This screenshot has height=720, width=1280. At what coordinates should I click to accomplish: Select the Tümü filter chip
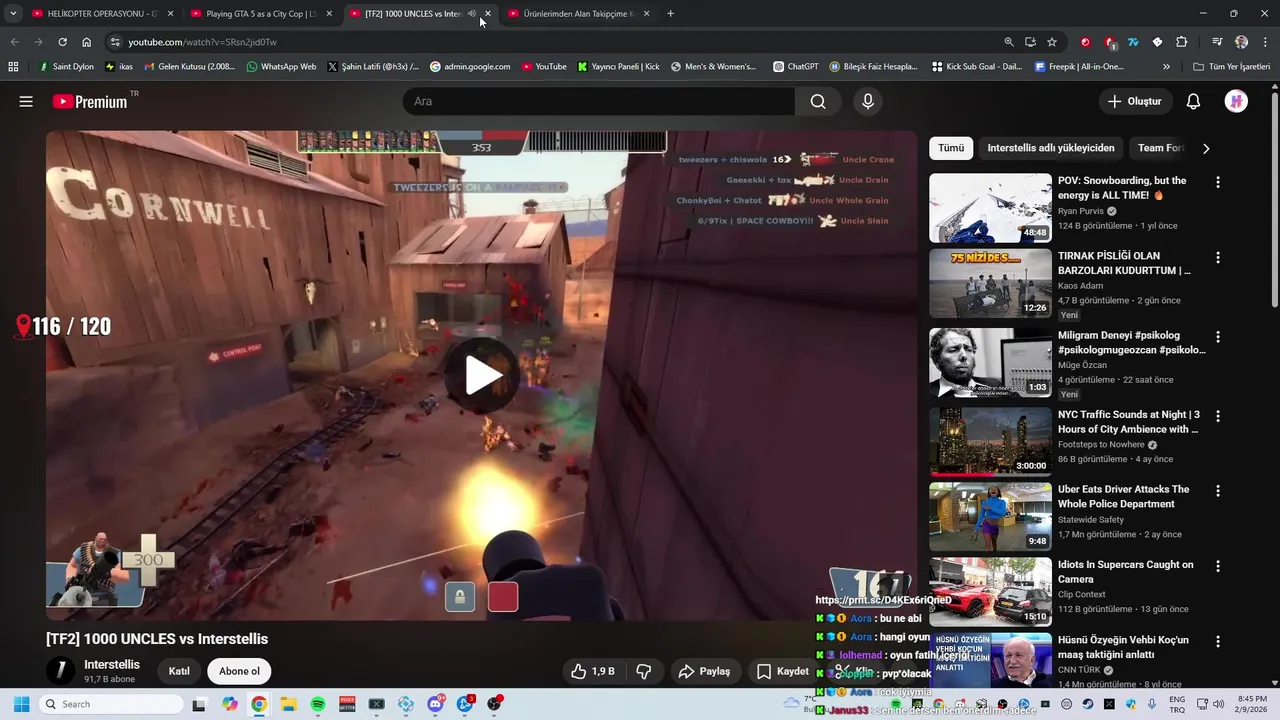(x=951, y=148)
